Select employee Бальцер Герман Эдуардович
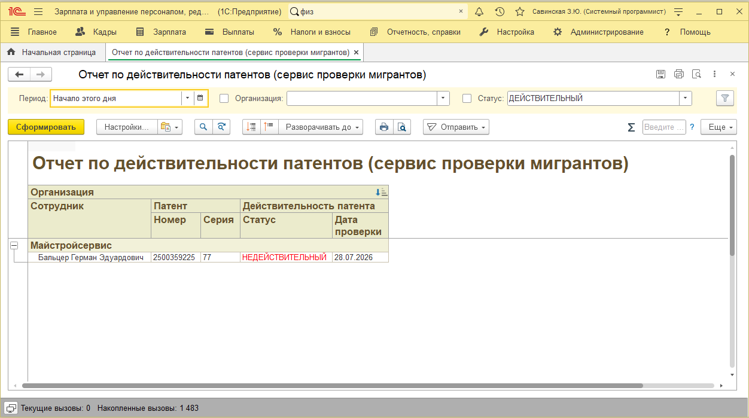This screenshot has width=749, height=418. coord(90,257)
